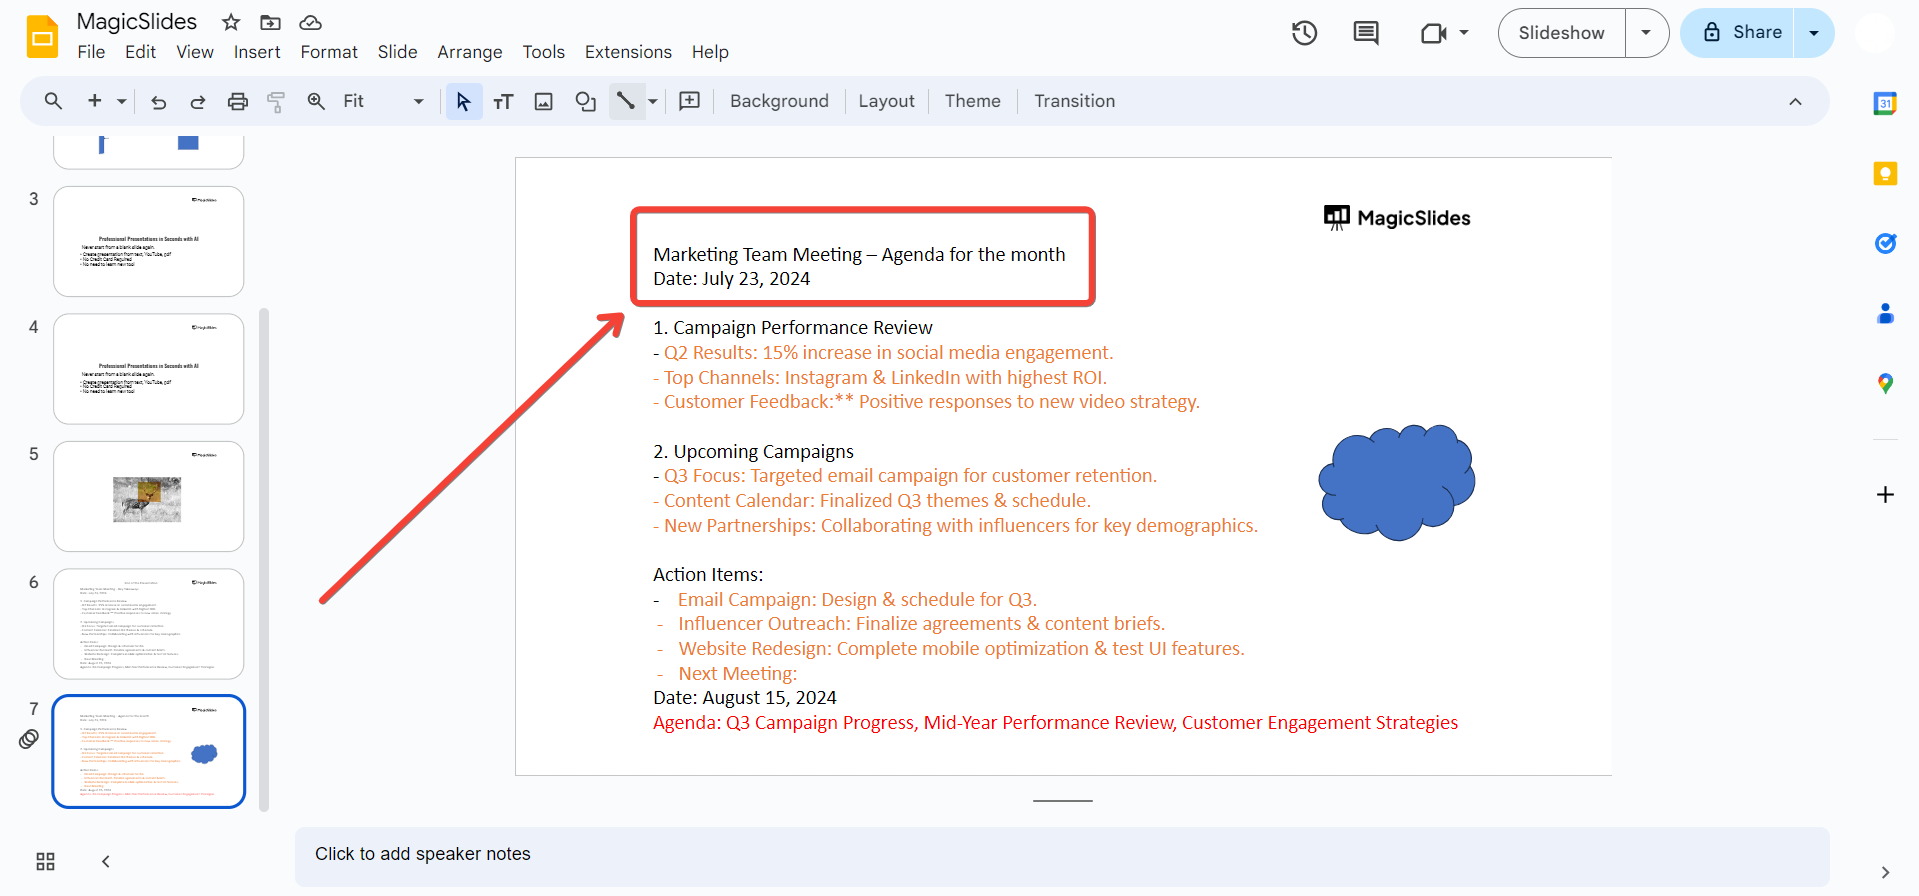Star the MagicSlides presentation
Image resolution: width=1919 pixels, height=896 pixels.
click(x=231, y=22)
